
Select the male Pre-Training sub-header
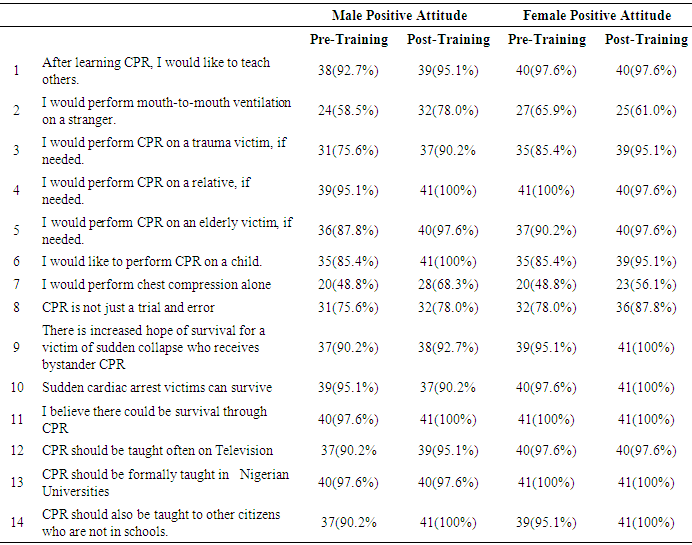pyautogui.click(x=349, y=40)
